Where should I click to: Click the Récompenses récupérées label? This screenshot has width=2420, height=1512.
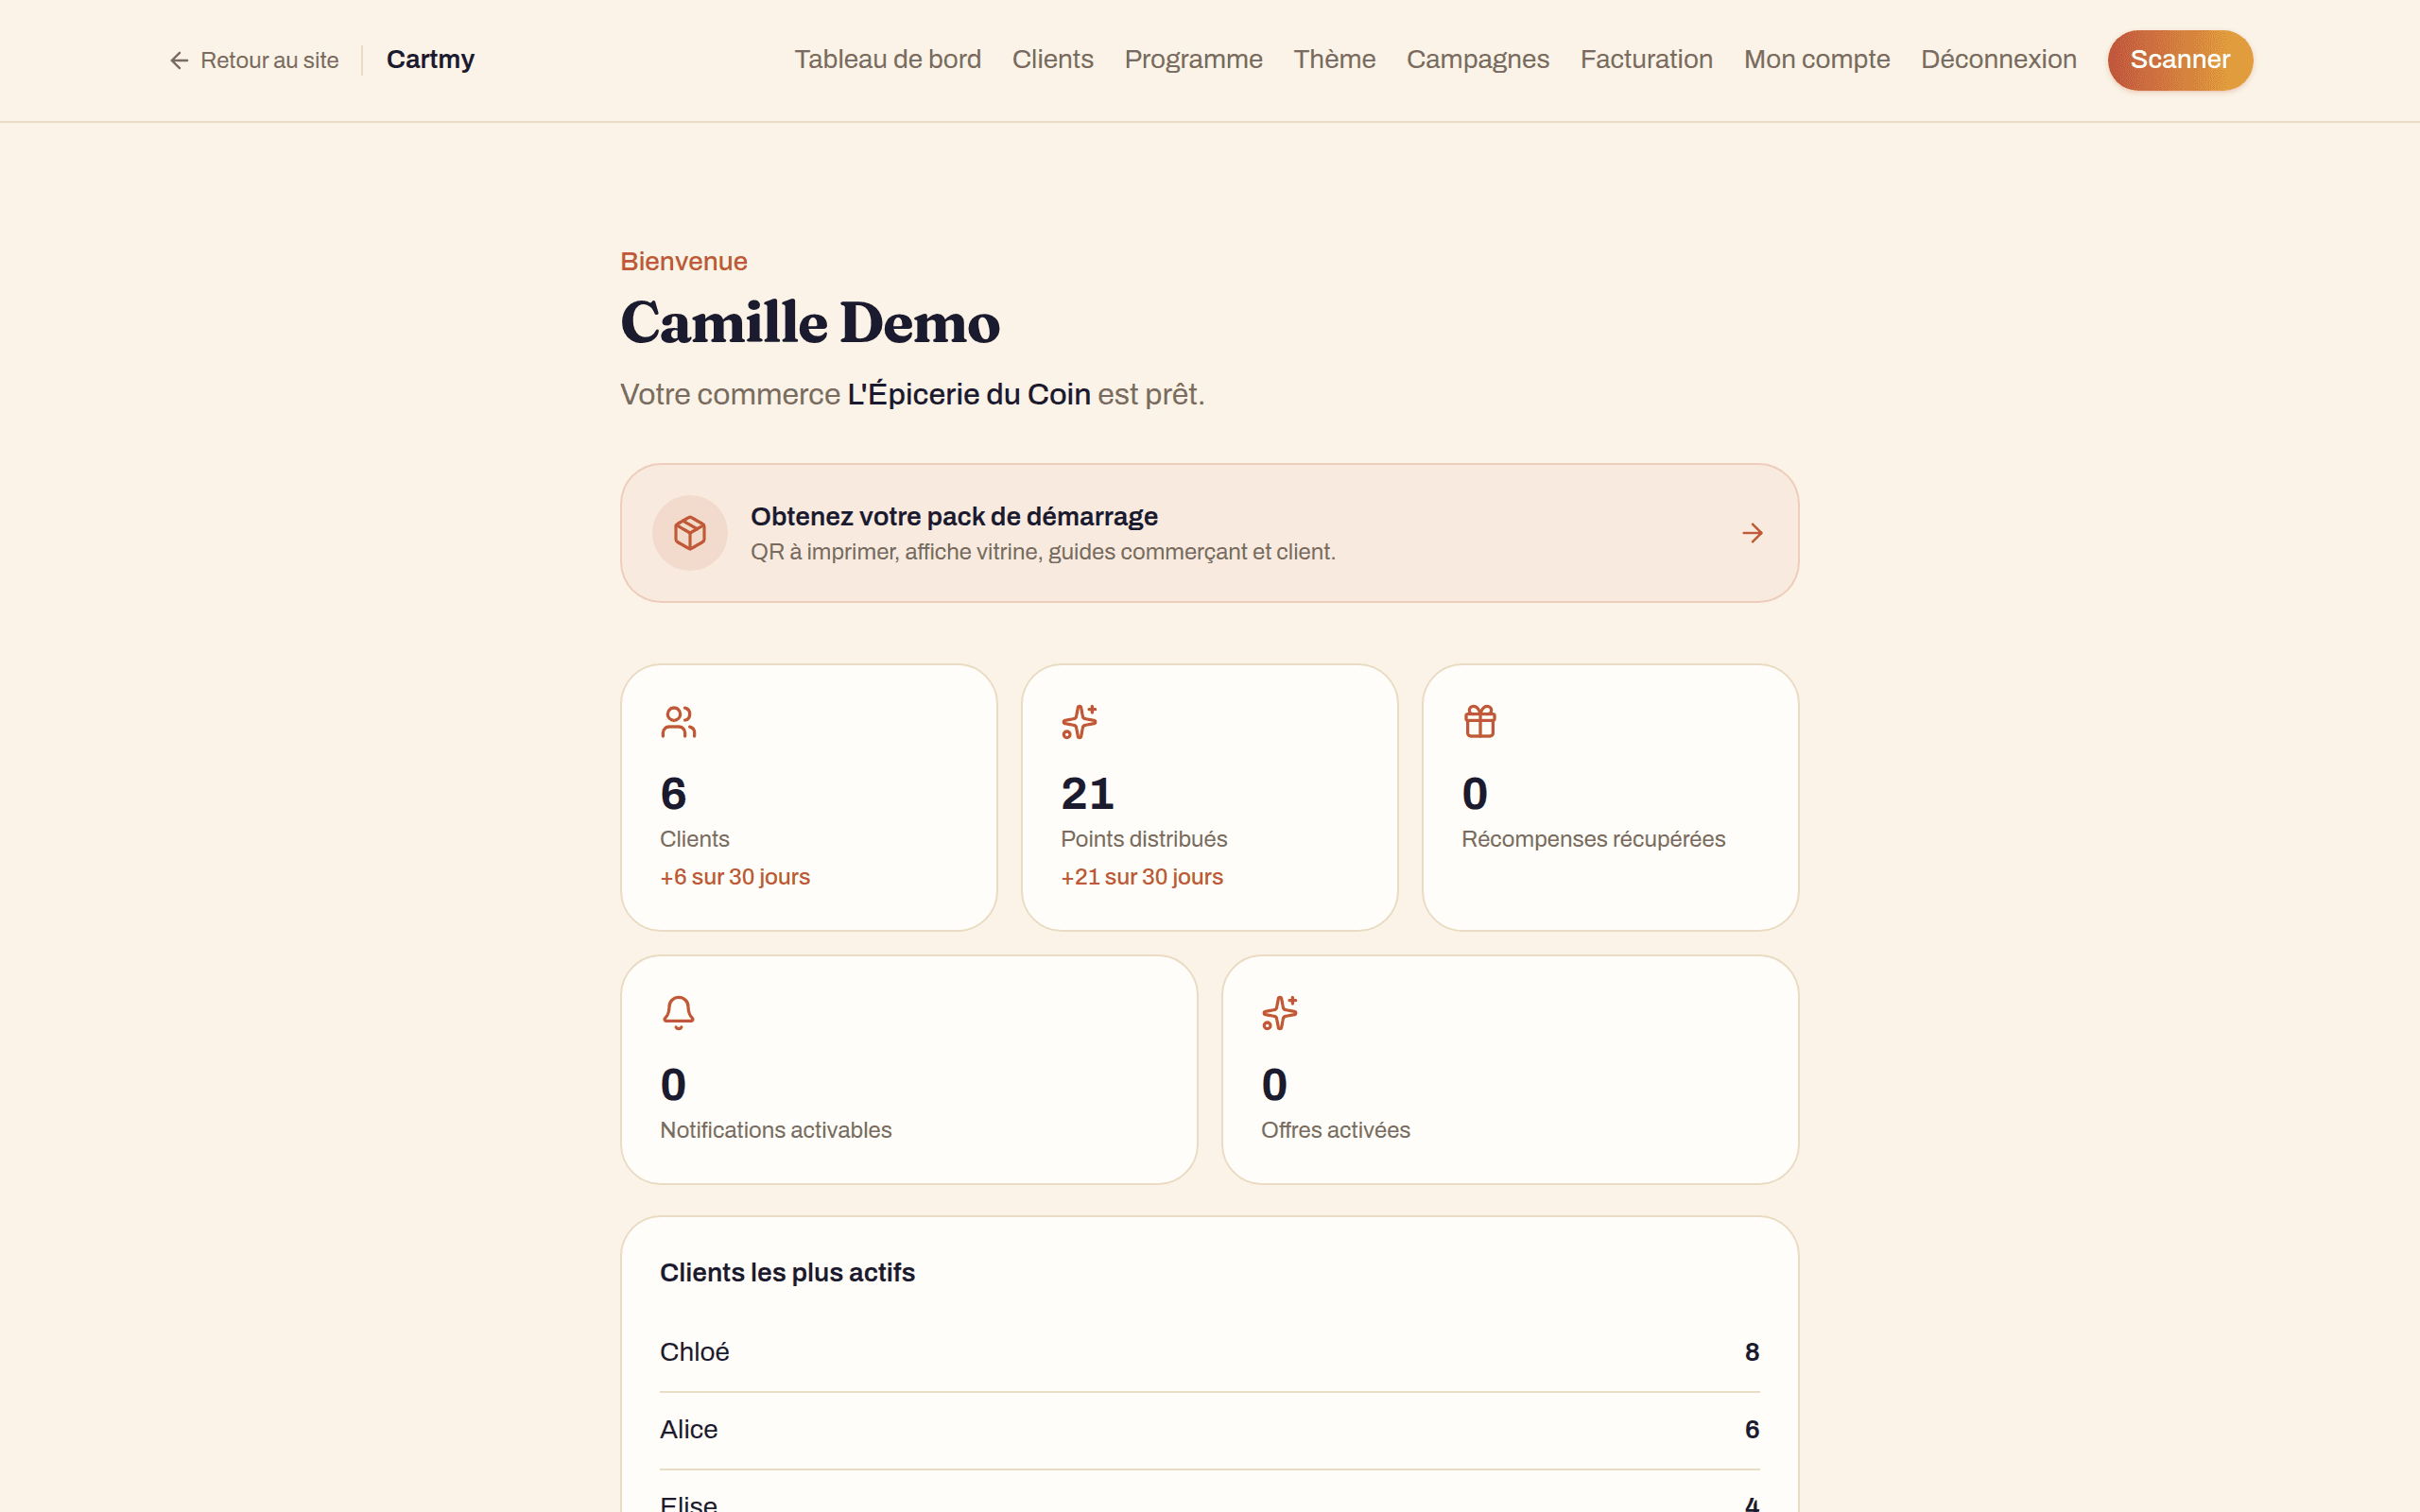tap(1593, 839)
